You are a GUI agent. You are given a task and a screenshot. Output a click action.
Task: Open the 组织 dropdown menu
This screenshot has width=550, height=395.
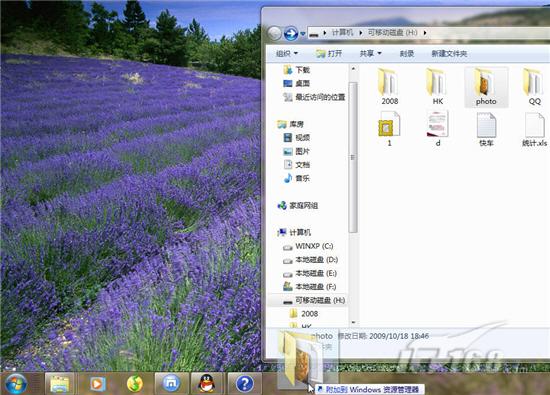(x=287, y=54)
